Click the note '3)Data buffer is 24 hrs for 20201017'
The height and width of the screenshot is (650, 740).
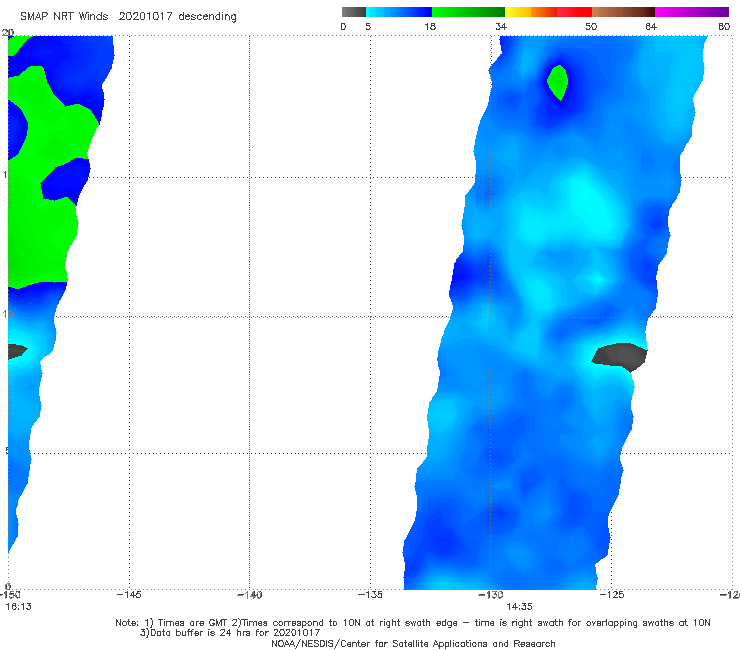230,633
